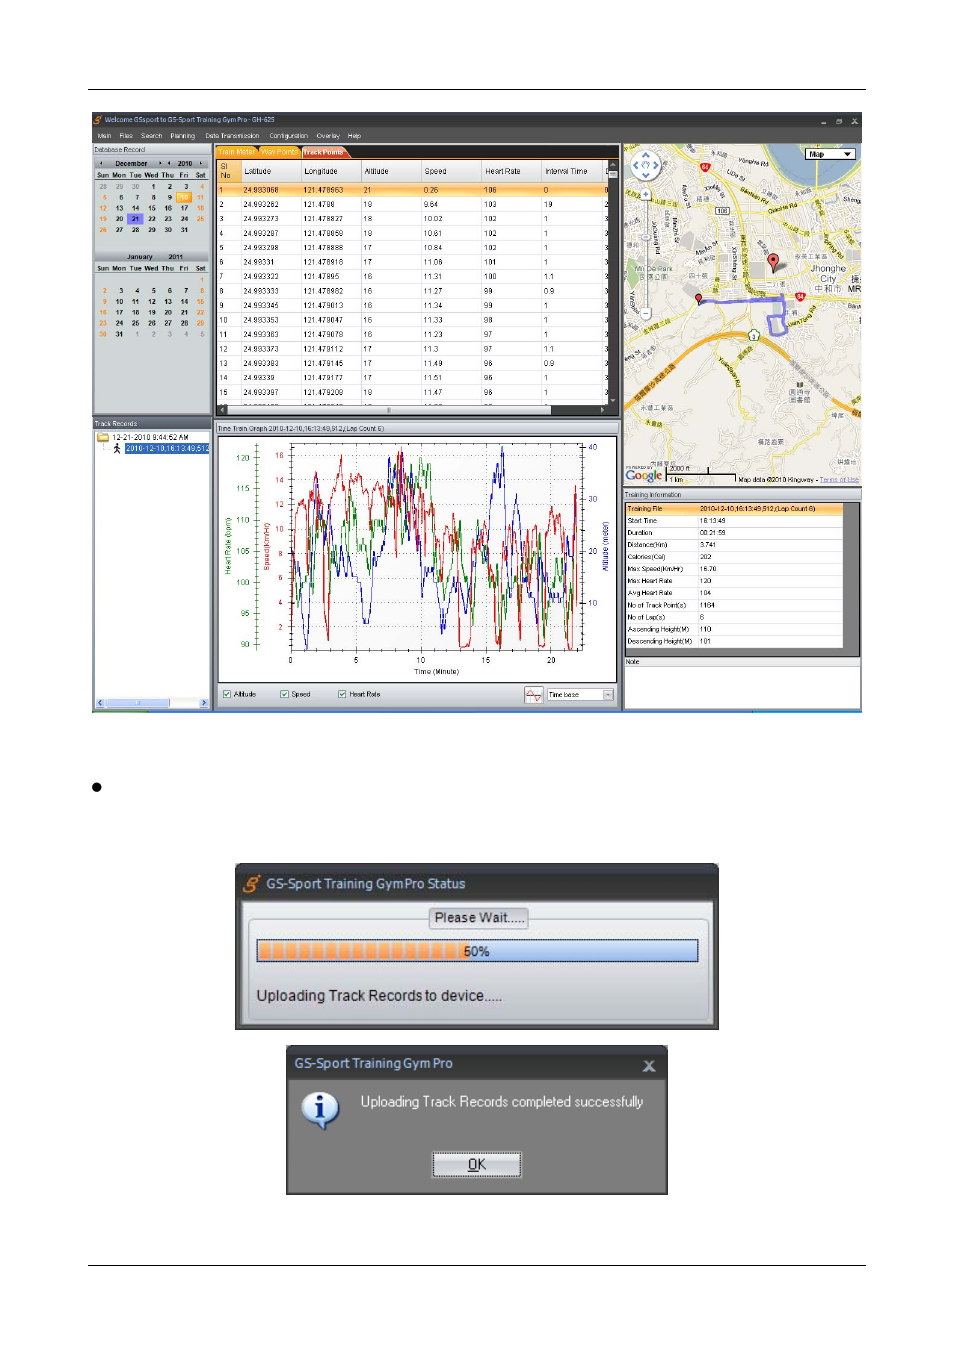
Task: Click the Max Speed value 16.70
Action: pos(708,569)
